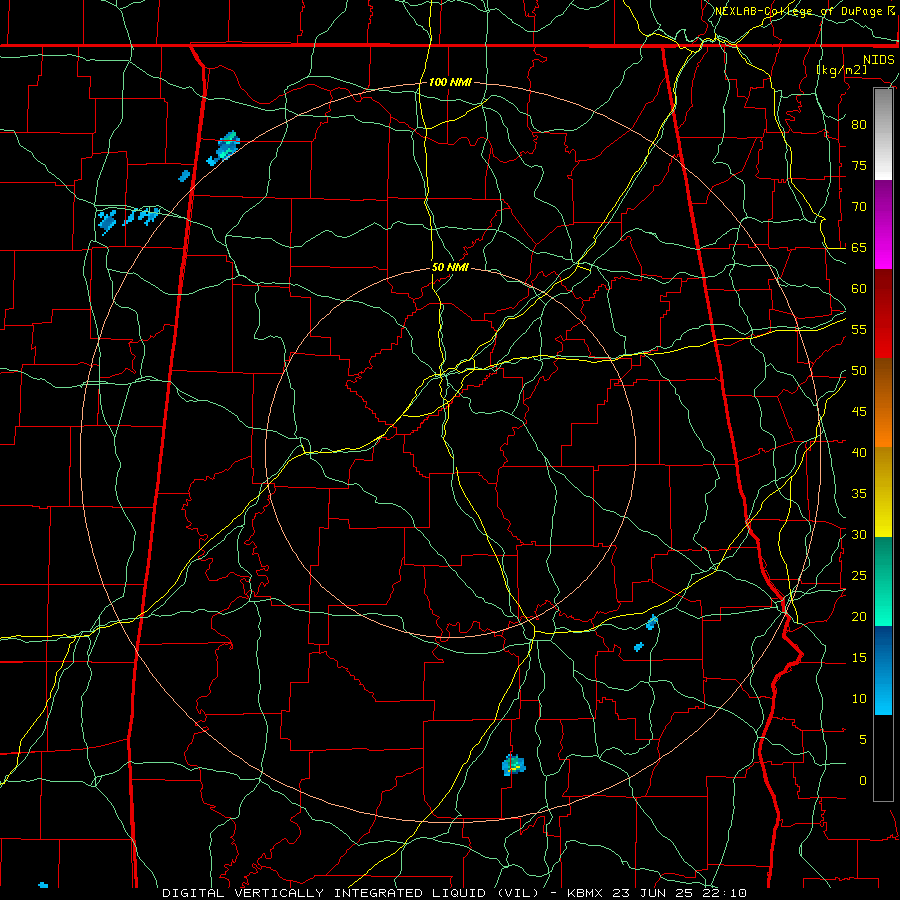Select the "30" value on the VIL scale

tap(859, 535)
